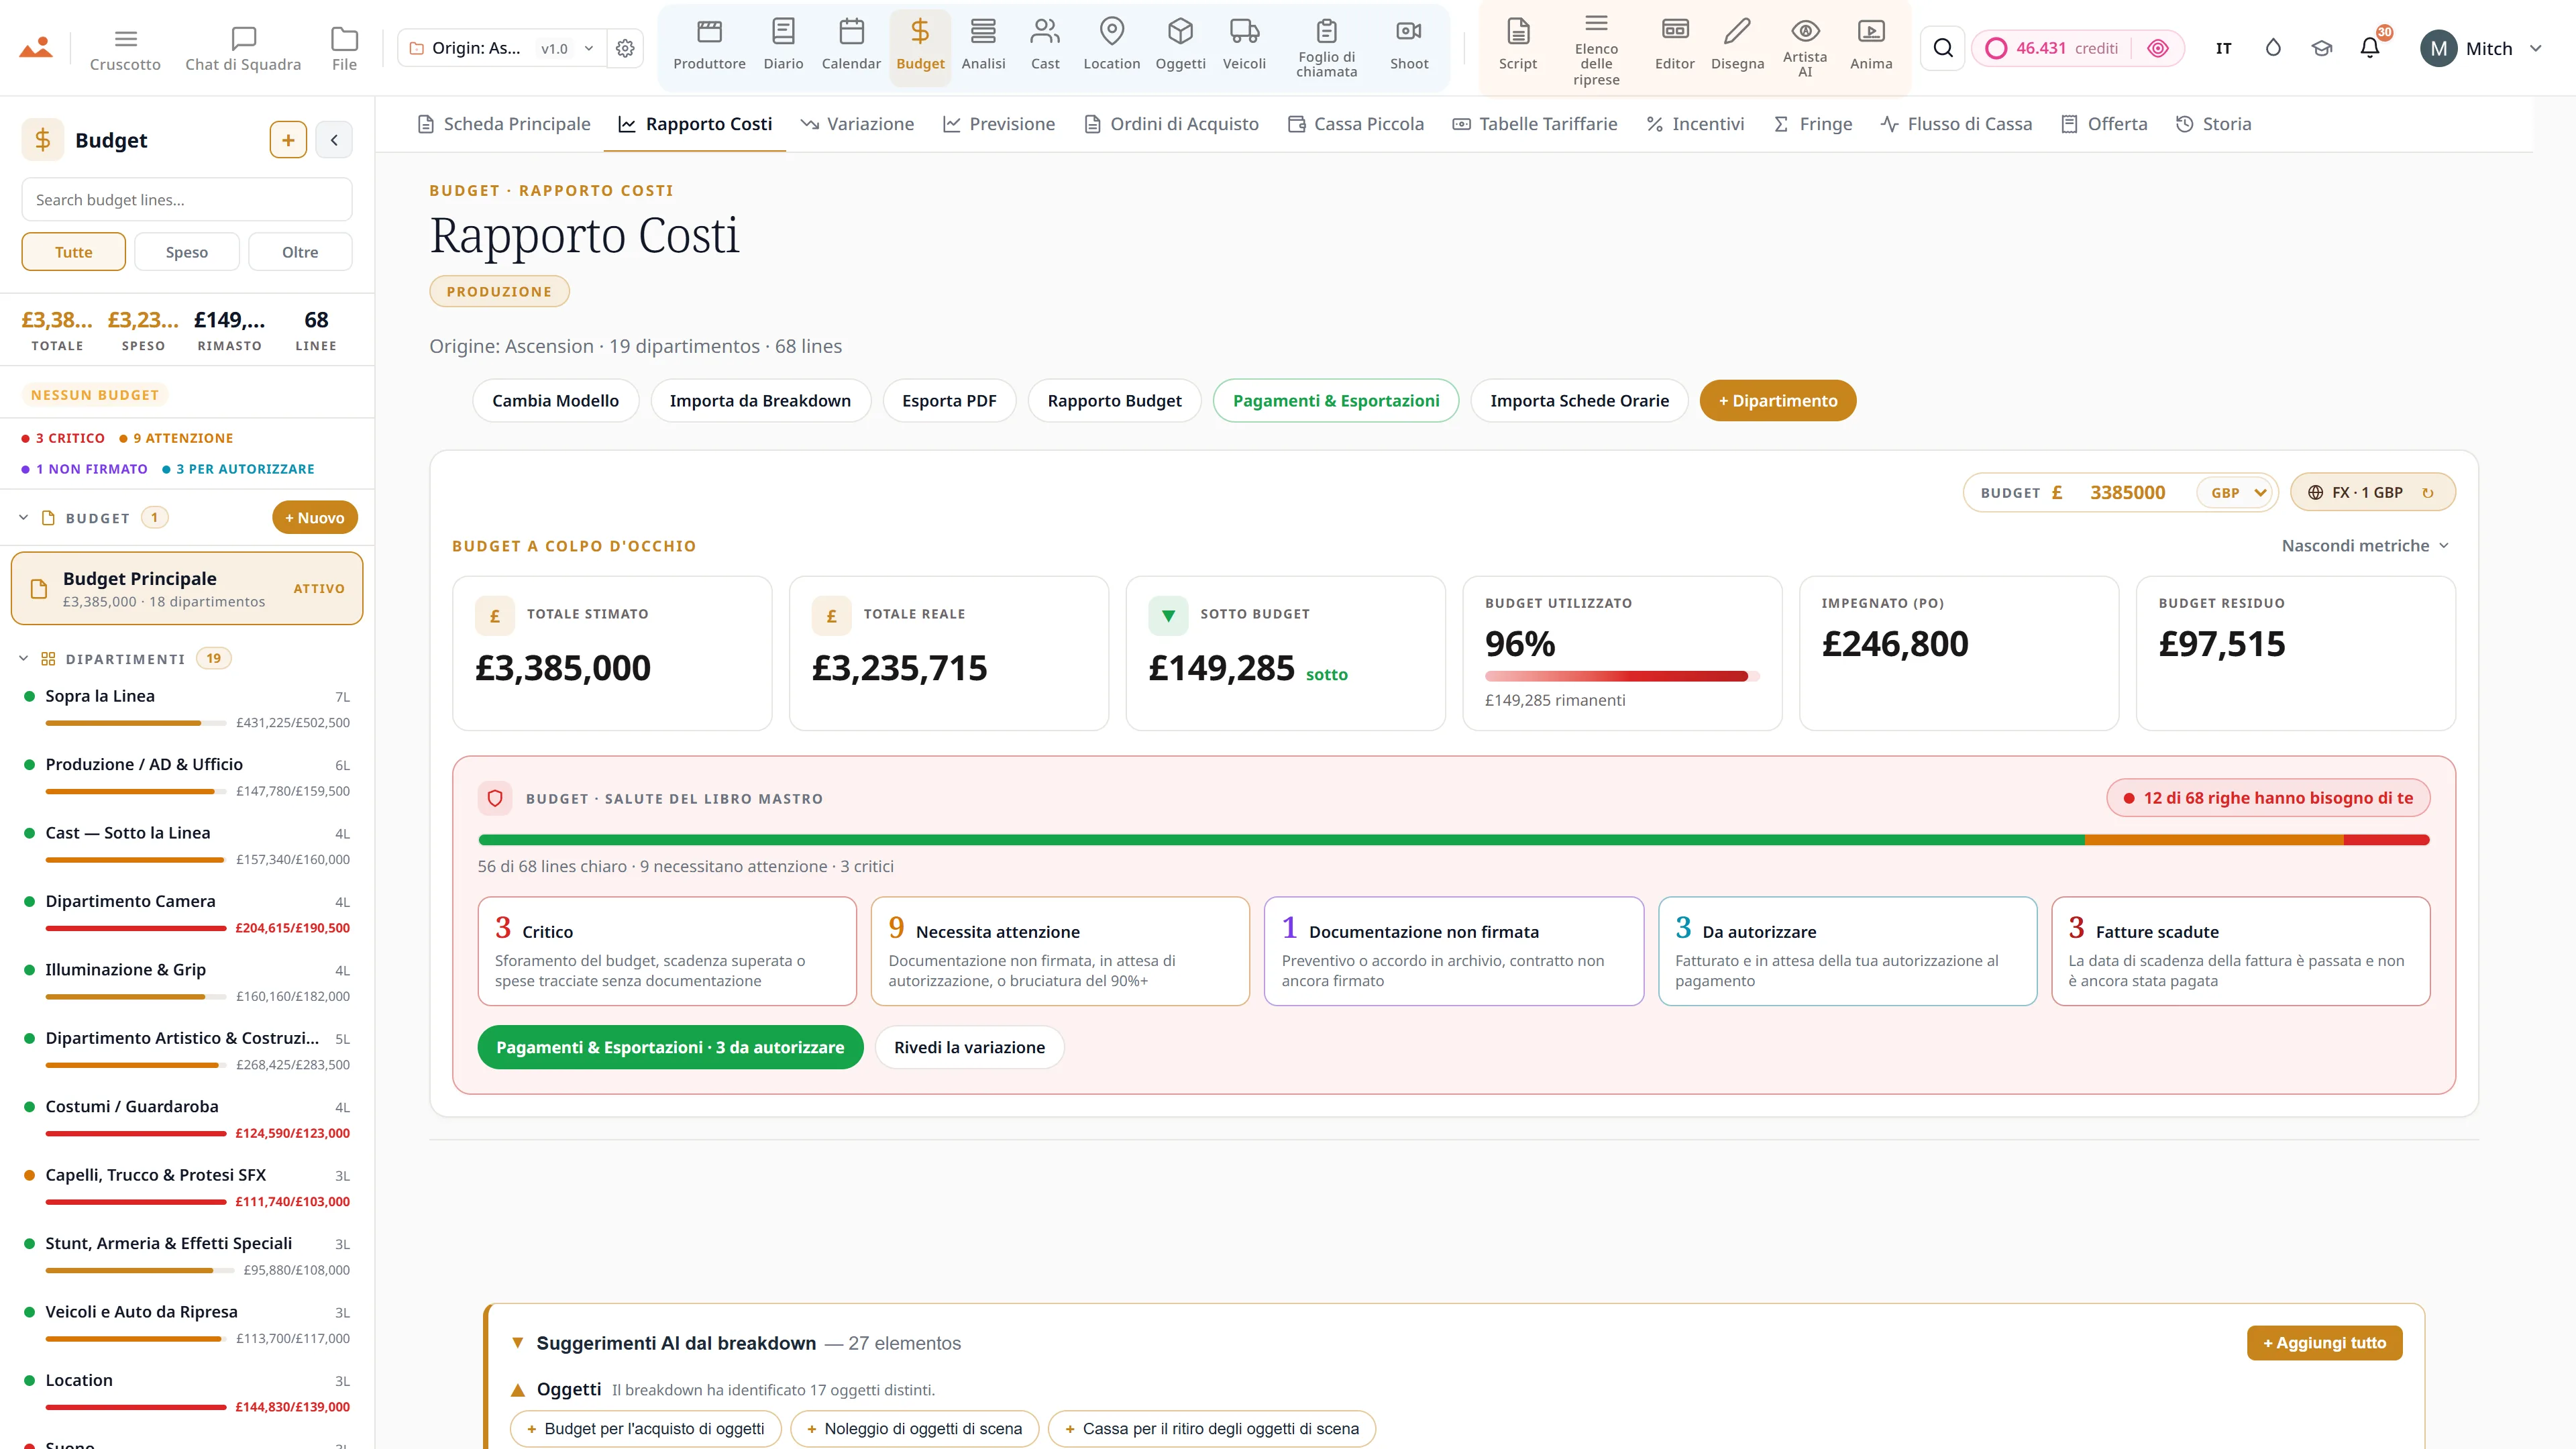Click the add budget plus icon
This screenshot has width=2576, height=1449.
pos(288,140)
